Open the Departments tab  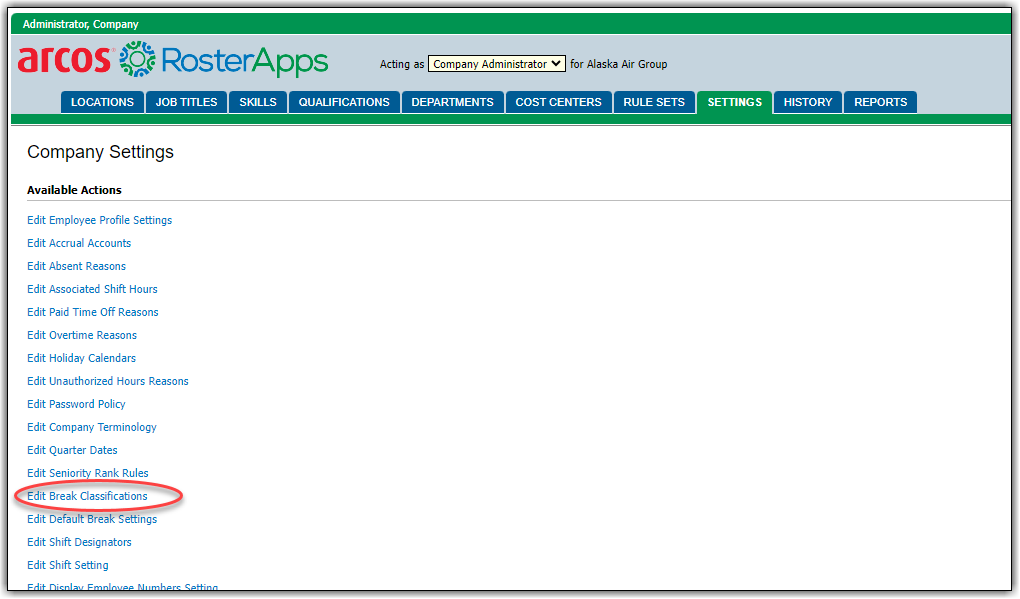452,102
